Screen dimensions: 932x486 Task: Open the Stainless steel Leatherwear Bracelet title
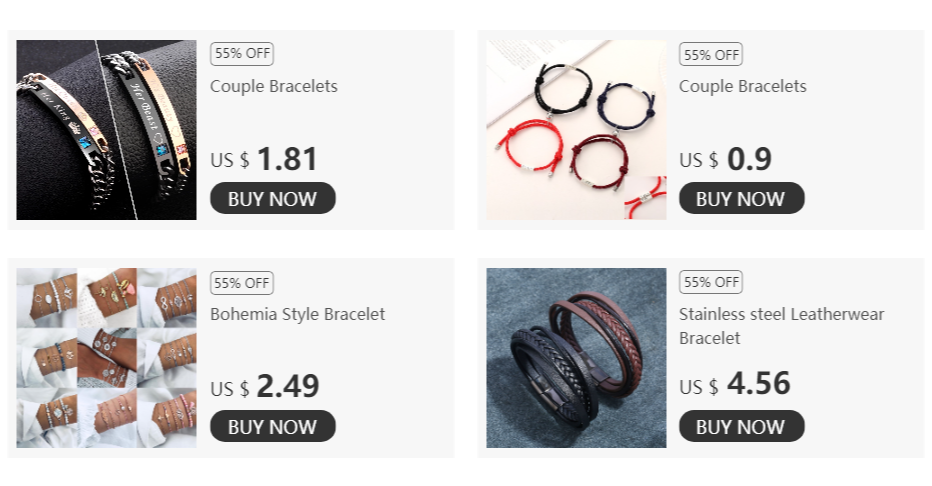pos(782,326)
